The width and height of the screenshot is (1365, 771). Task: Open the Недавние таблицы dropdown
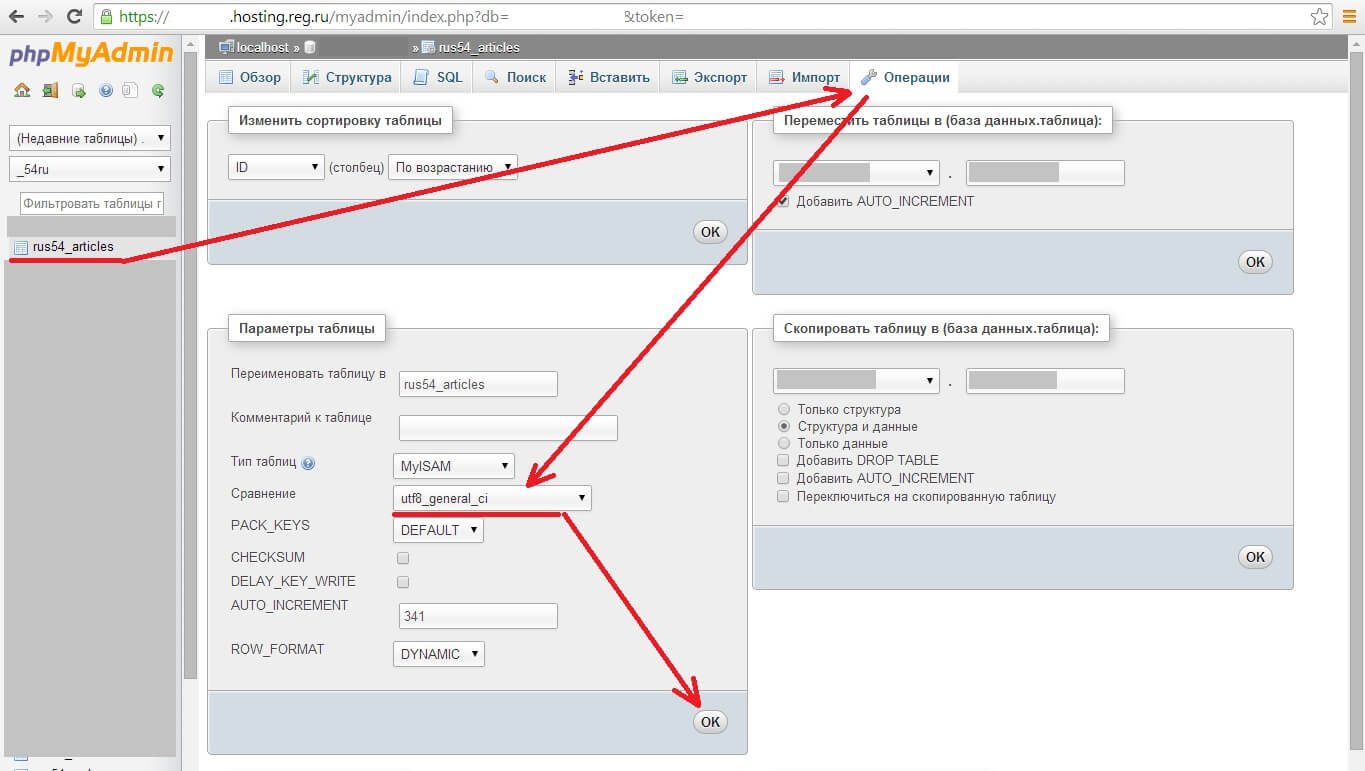click(x=90, y=138)
